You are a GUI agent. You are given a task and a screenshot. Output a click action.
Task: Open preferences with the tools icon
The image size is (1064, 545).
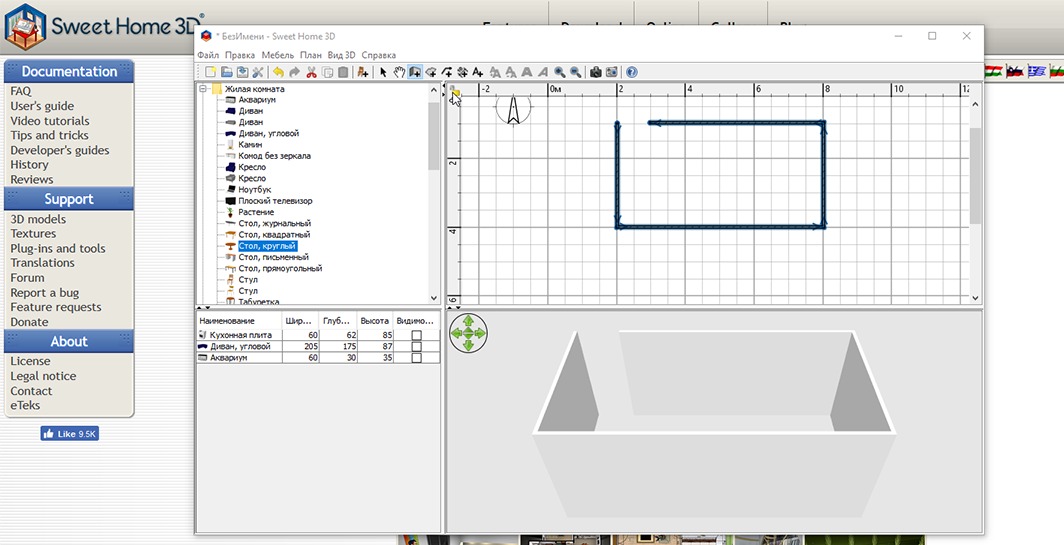point(258,72)
